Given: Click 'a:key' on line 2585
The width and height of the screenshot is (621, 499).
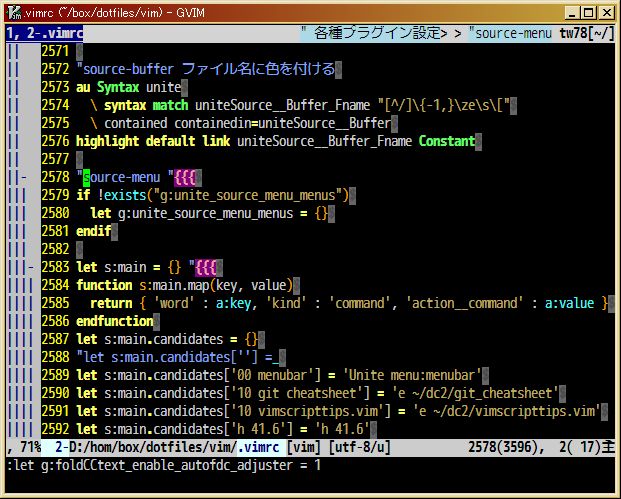Looking at the screenshot, I should pyautogui.click(x=234, y=303).
